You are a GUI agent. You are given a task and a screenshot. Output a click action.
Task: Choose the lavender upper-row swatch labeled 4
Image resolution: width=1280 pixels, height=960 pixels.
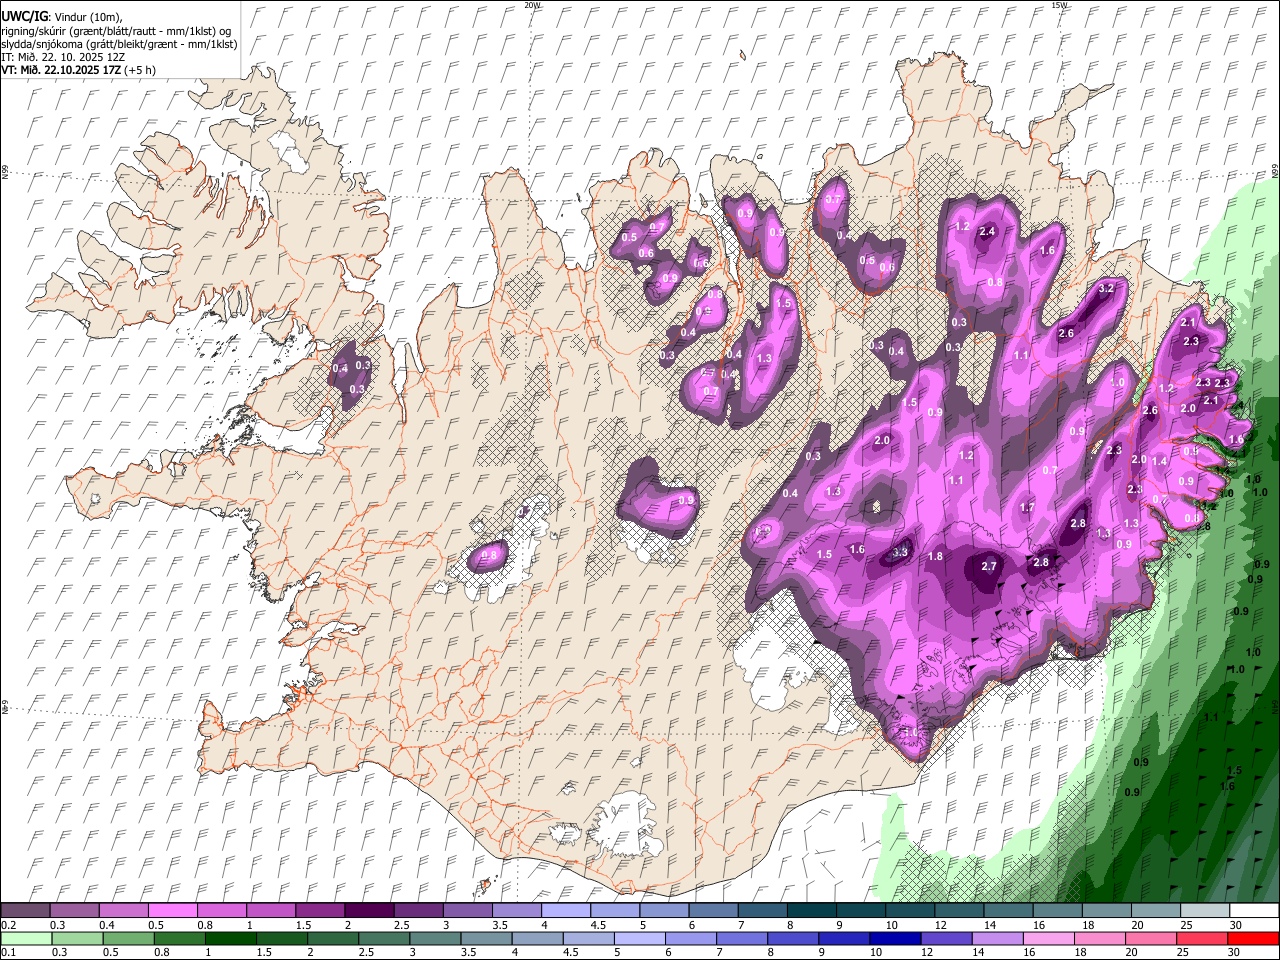pyautogui.click(x=566, y=911)
